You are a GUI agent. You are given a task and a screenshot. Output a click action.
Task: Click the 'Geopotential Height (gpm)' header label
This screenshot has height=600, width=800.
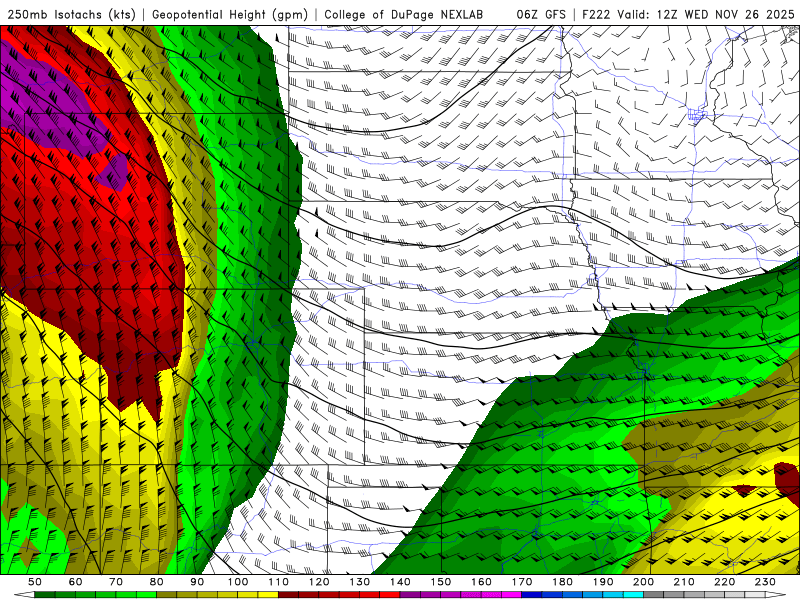[230, 14]
